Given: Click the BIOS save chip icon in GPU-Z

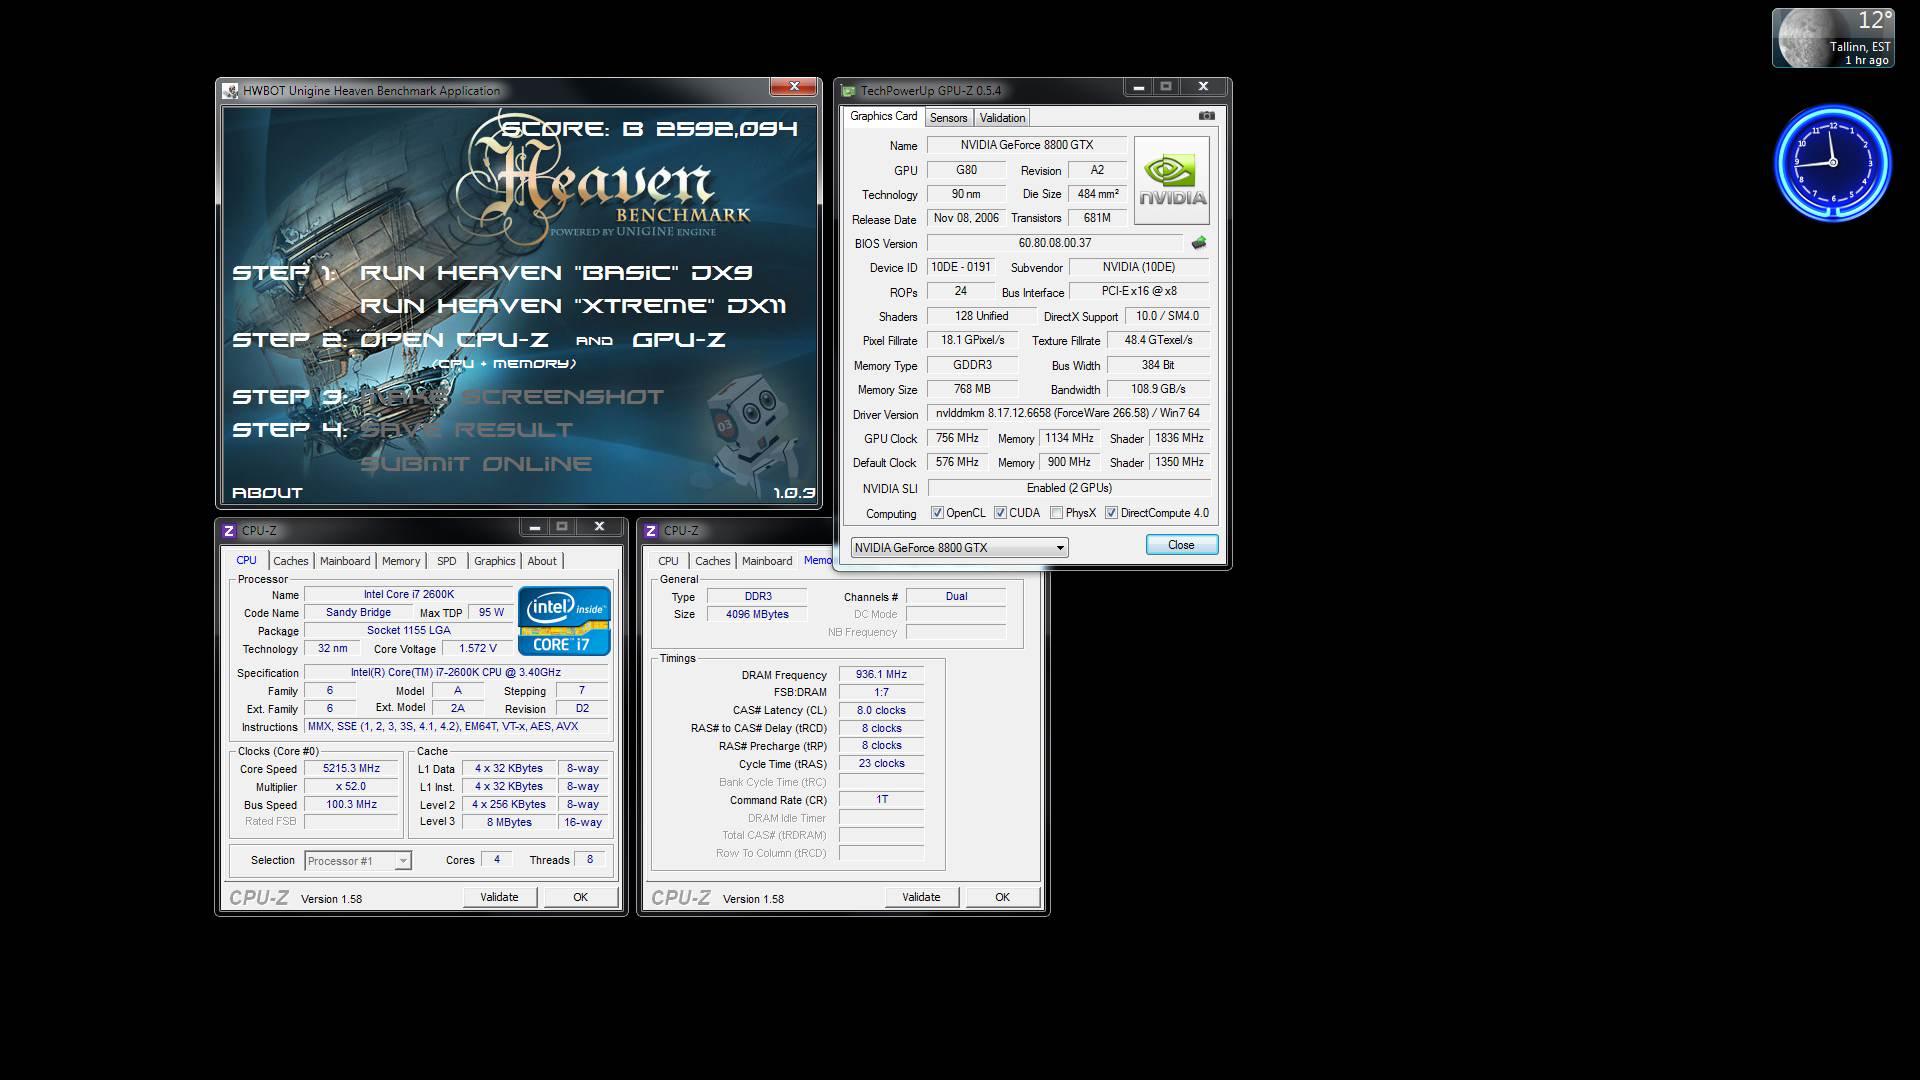Looking at the screenshot, I should 1199,243.
